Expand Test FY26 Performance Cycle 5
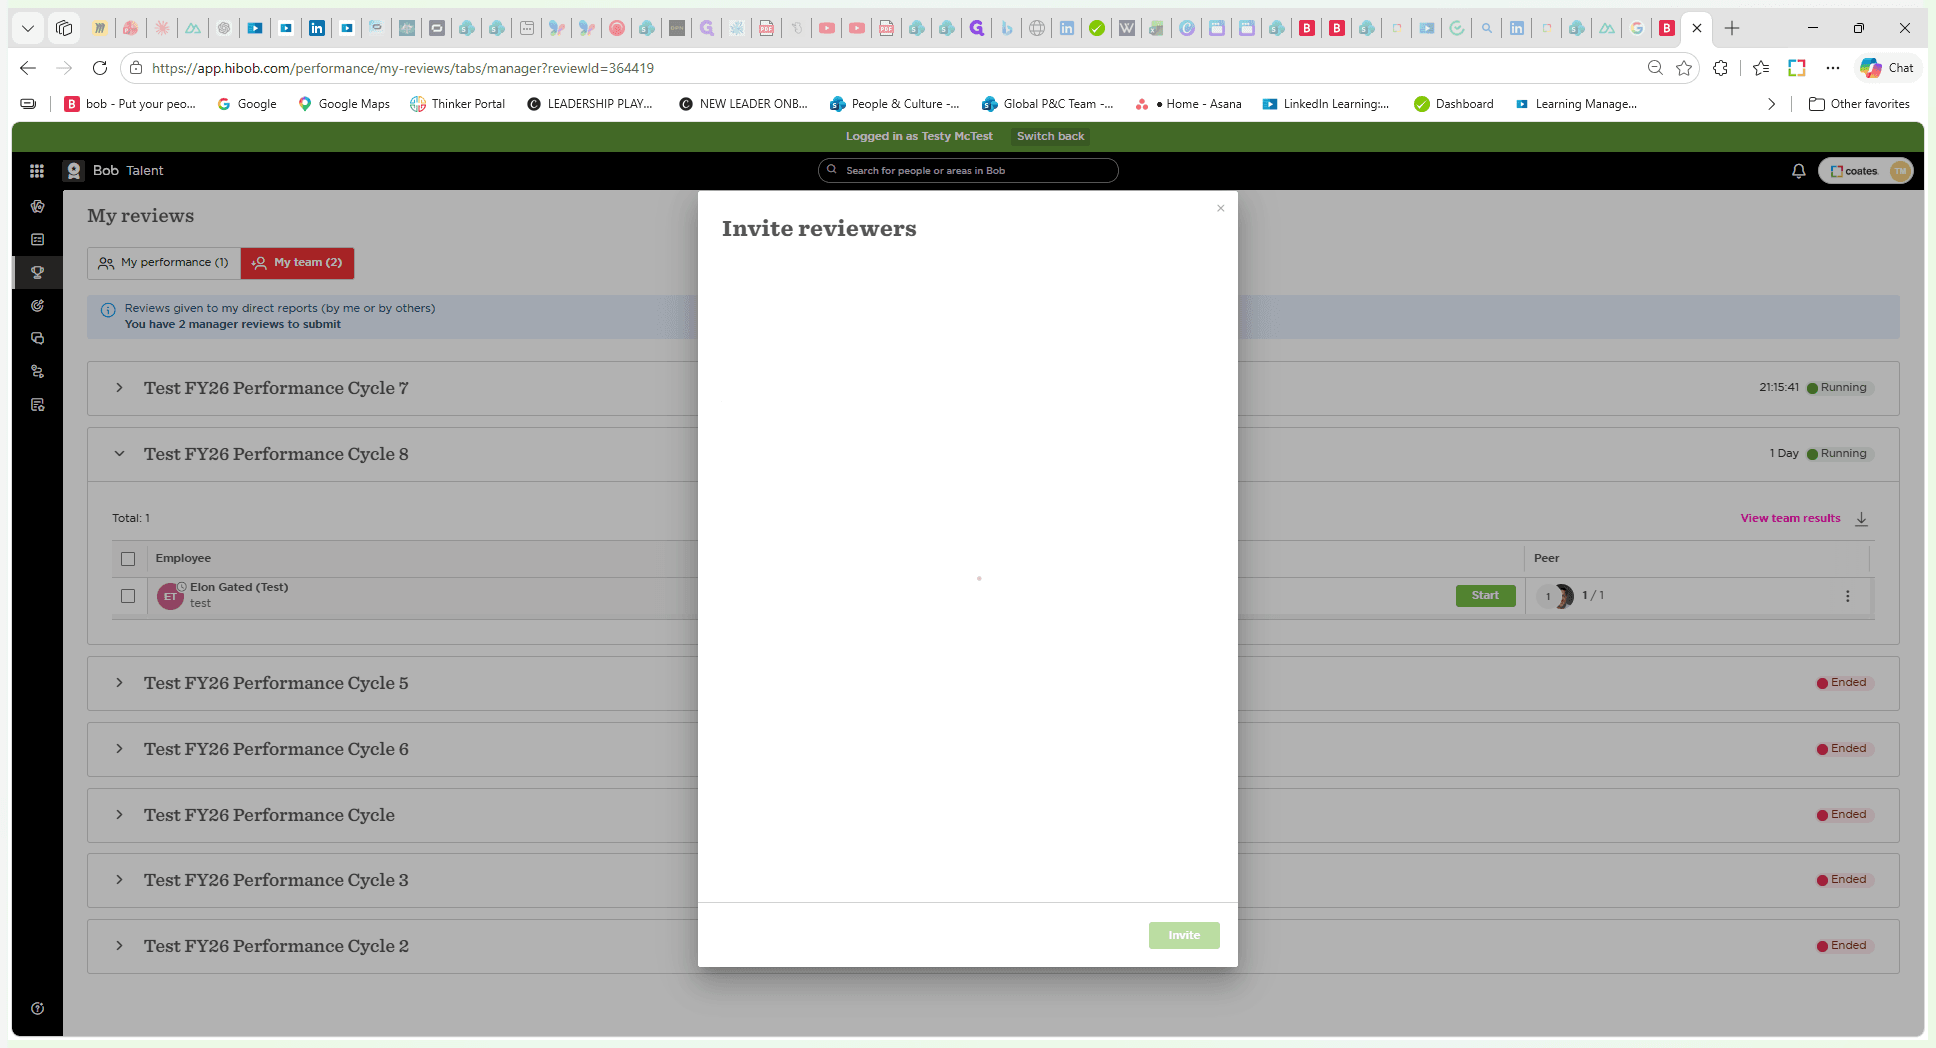The height and width of the screenshot is (1048, 1936). tap(119, 683)
